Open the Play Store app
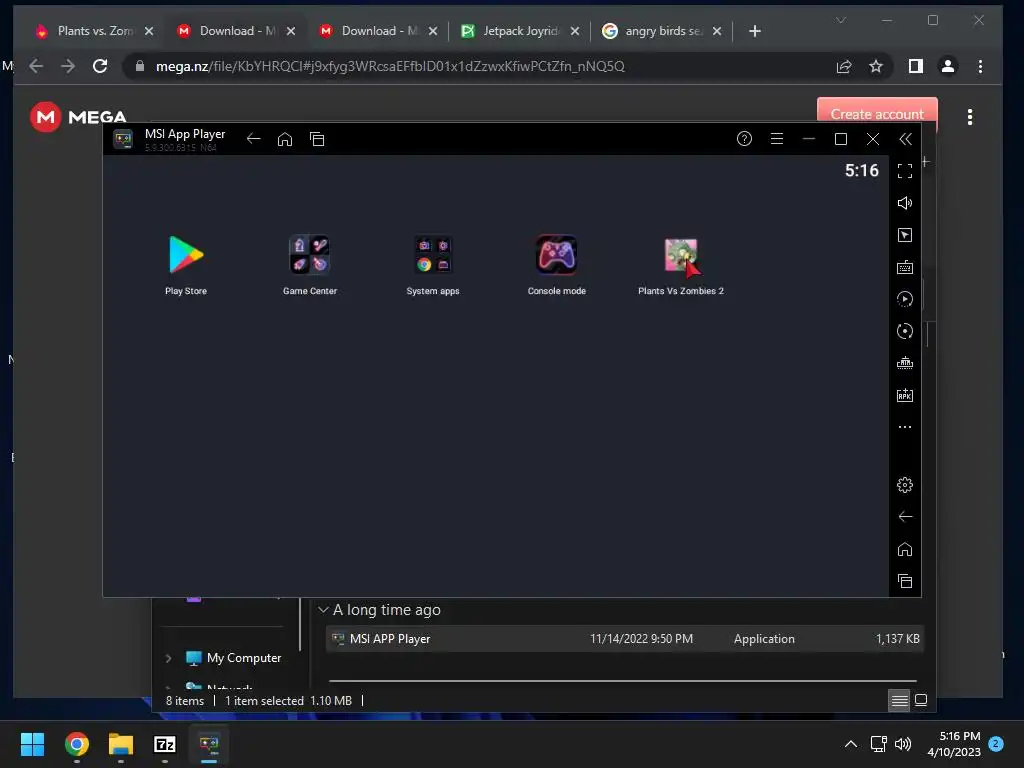Viewport: 1024px width, 768px height. click(186, 255)
